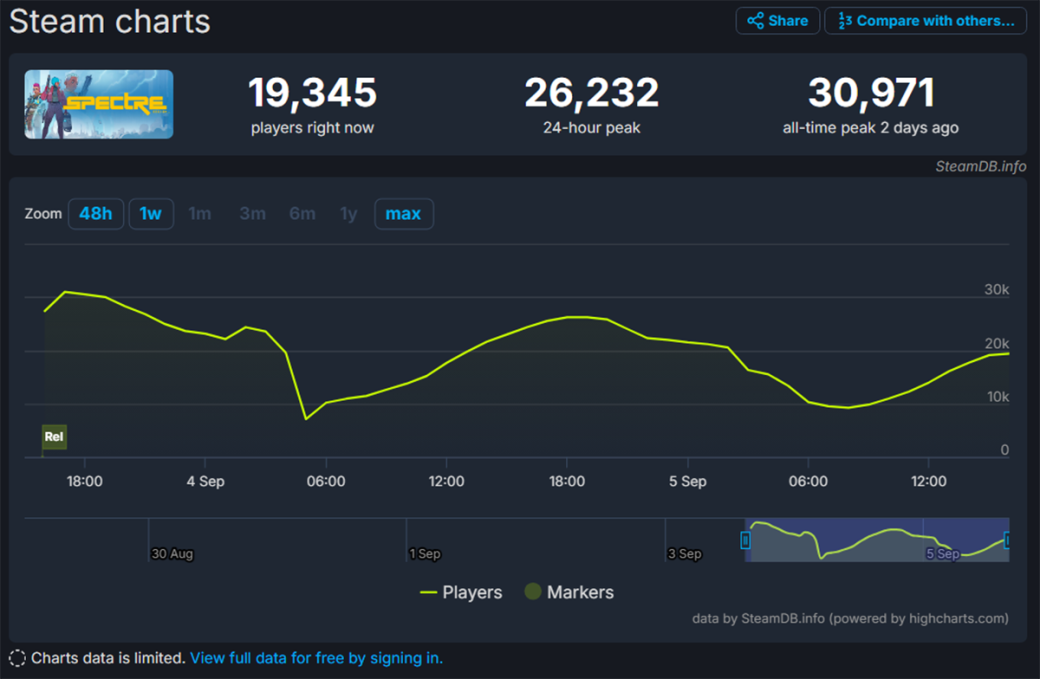
Task: Select the 6m zoom option
Action: pyautogui.click(x=302, y=214)
